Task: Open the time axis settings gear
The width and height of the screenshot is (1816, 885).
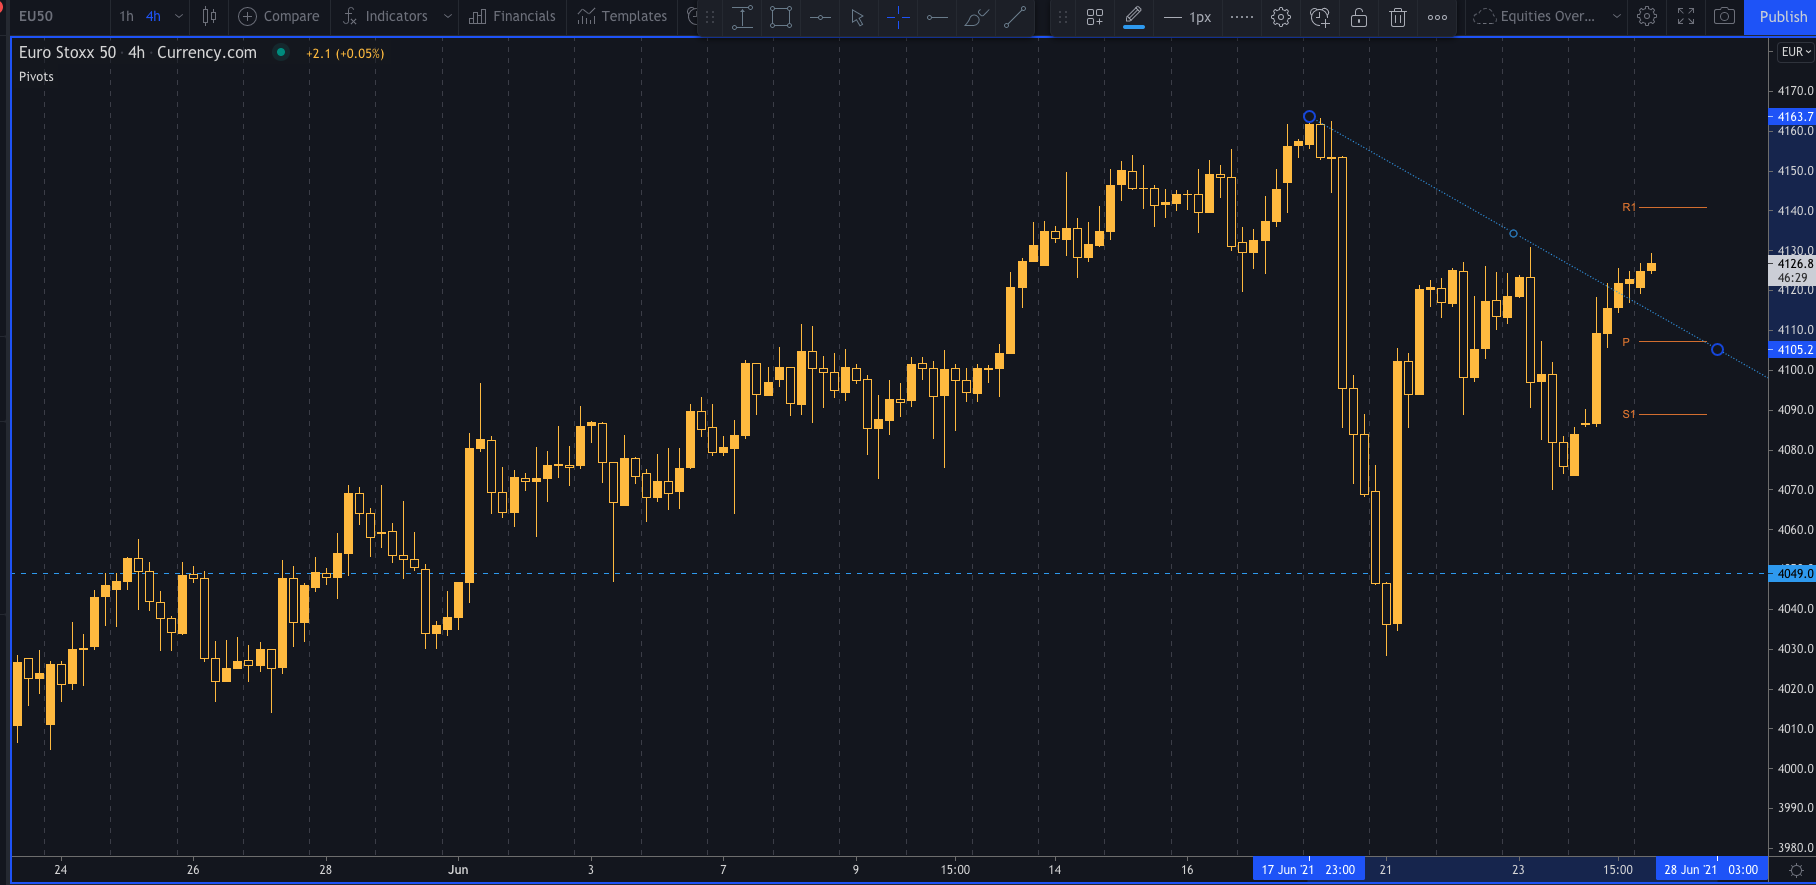Action: (x=1796, y=870)
